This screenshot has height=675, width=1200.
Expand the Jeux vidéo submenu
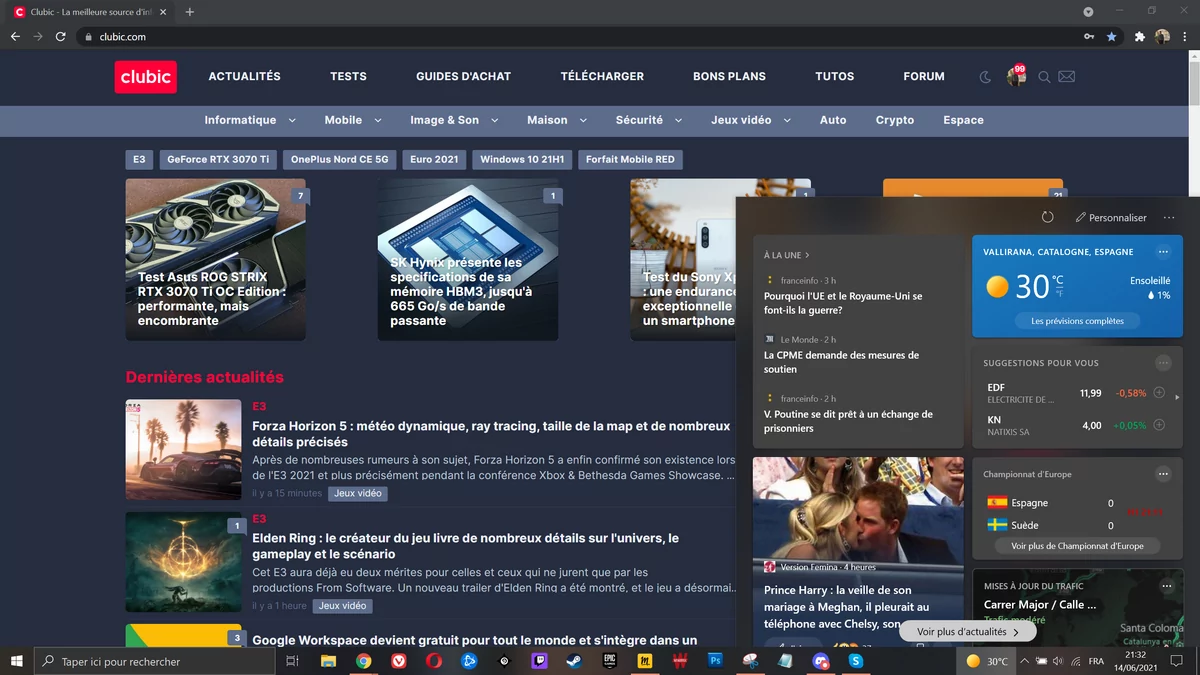tap(787, 120)
